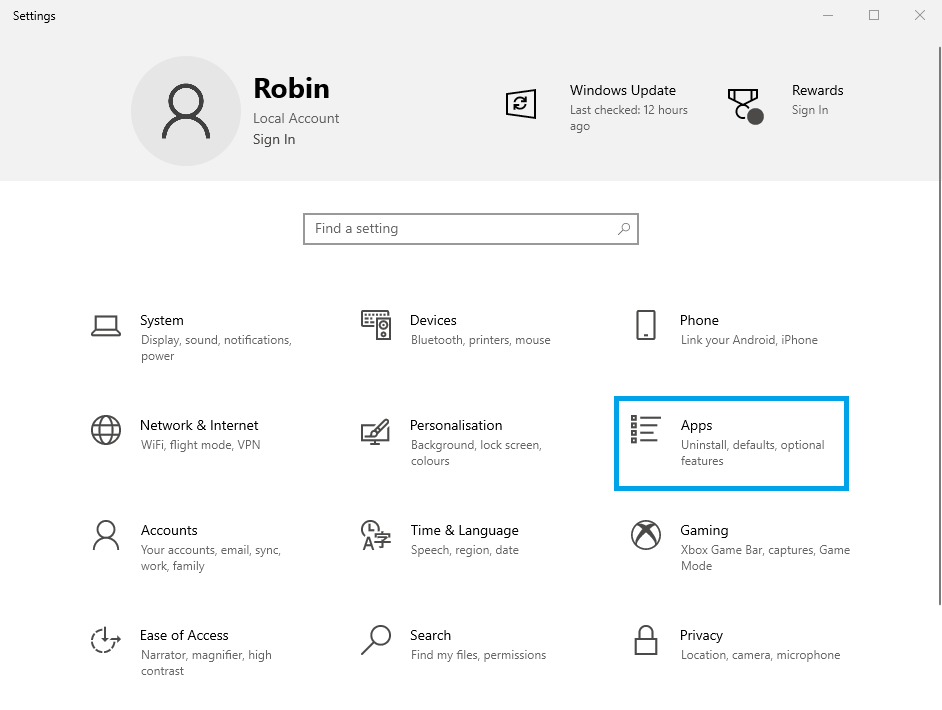The image size is (942, 710).
Task: Click 'Uninstall, defaults, optional features' description
Action: [x=753, y=453]
